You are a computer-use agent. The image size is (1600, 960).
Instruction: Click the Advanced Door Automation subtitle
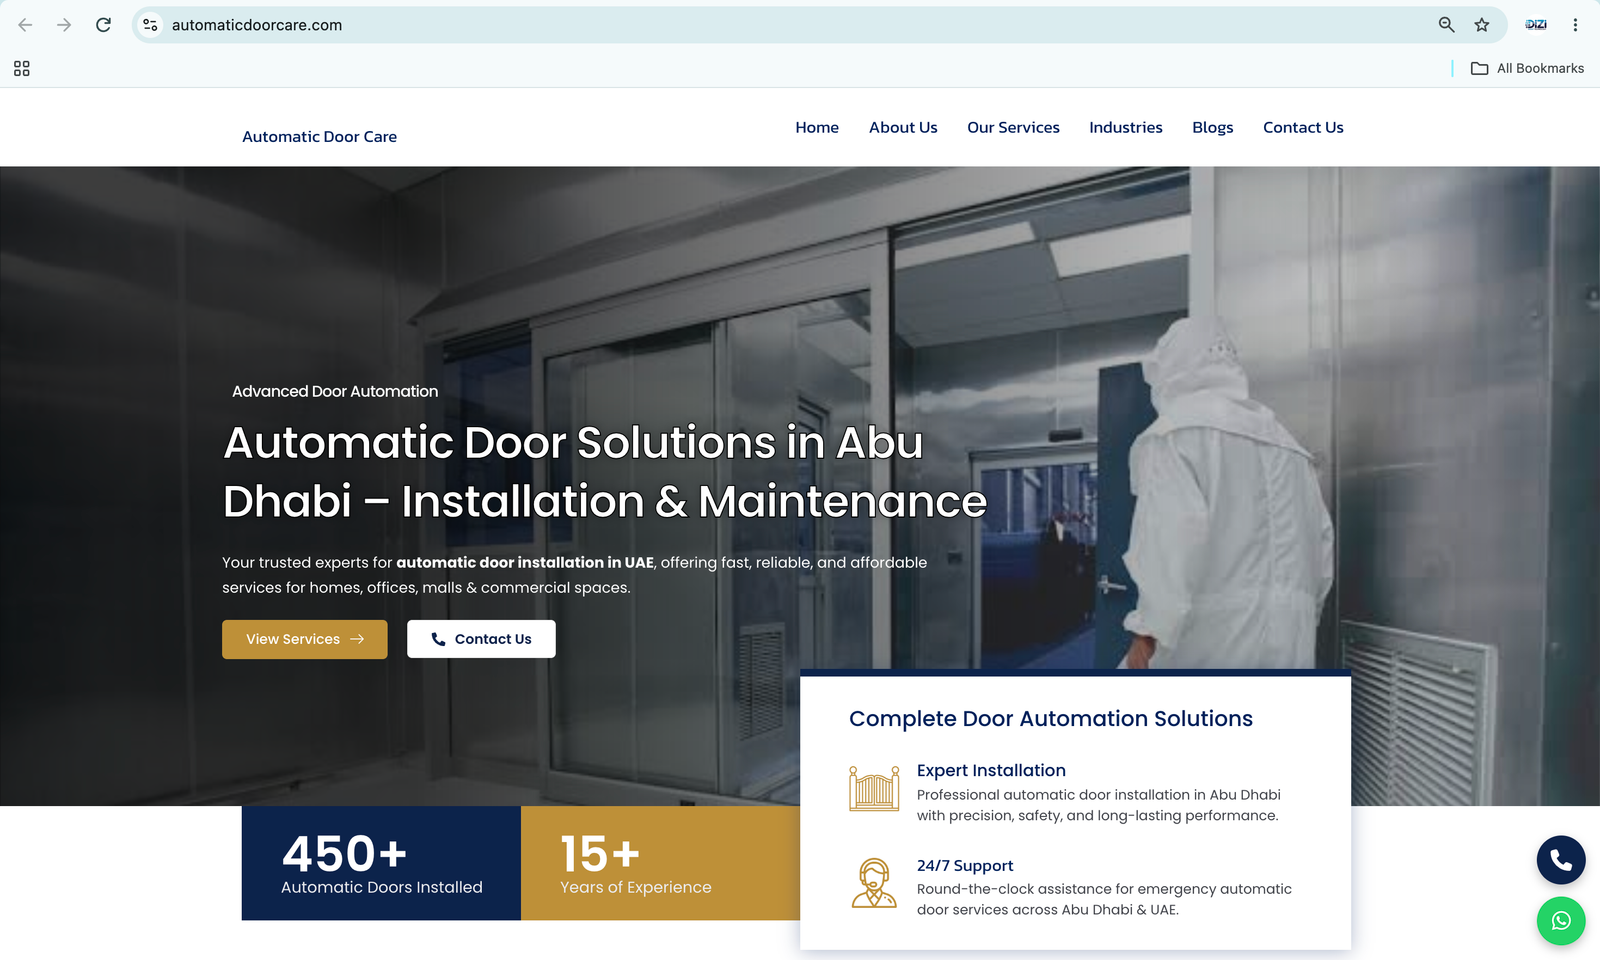(335, 392)
